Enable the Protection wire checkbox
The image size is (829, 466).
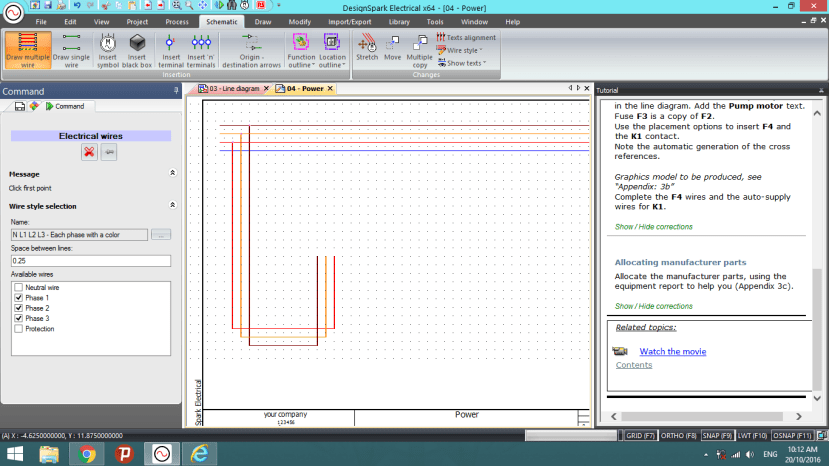click(x=19, y=328)
